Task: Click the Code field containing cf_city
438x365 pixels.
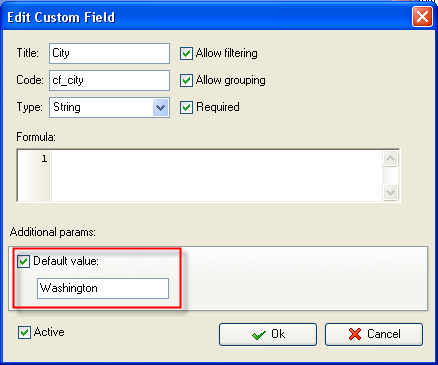Action: point(109,80)
